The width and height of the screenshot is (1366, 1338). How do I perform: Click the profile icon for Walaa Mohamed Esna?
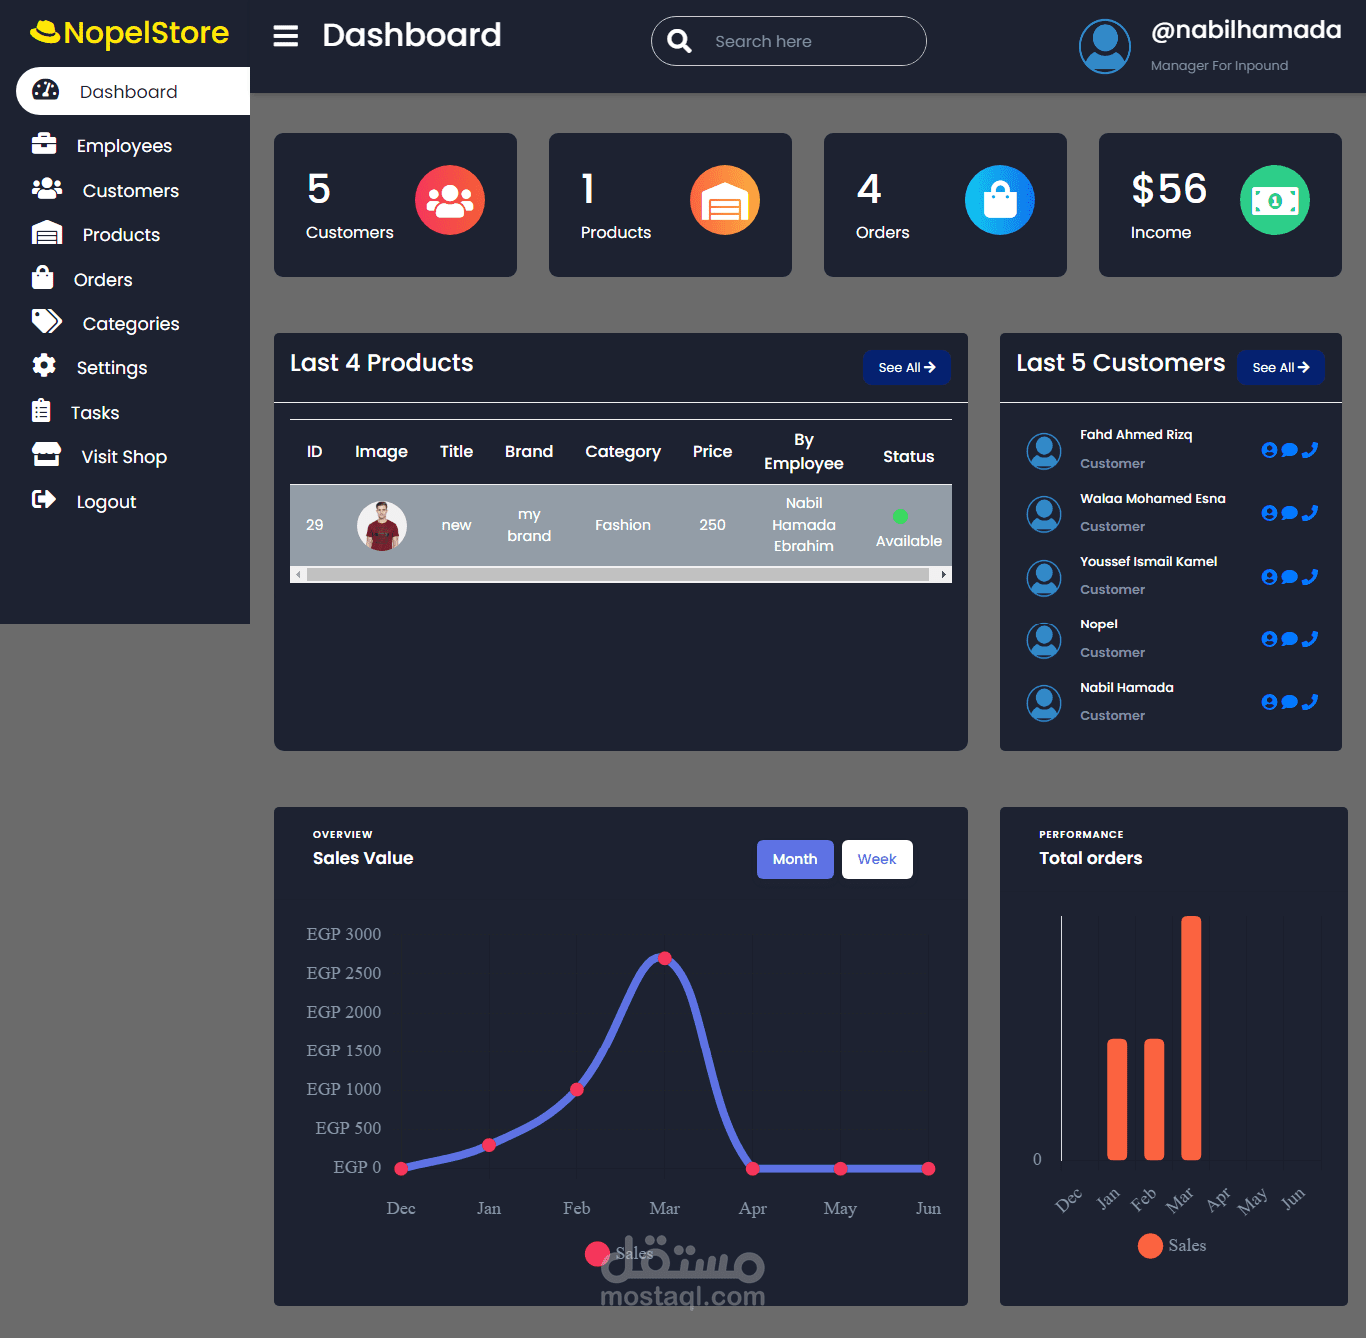pyautogui.click(x=1270, y=513)
